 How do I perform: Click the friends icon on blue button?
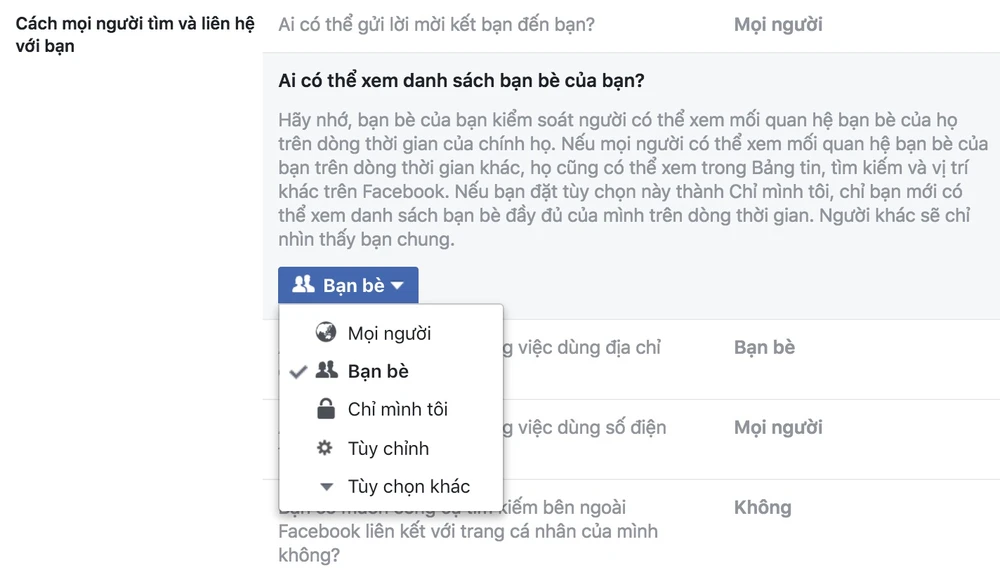pos(303,285)
